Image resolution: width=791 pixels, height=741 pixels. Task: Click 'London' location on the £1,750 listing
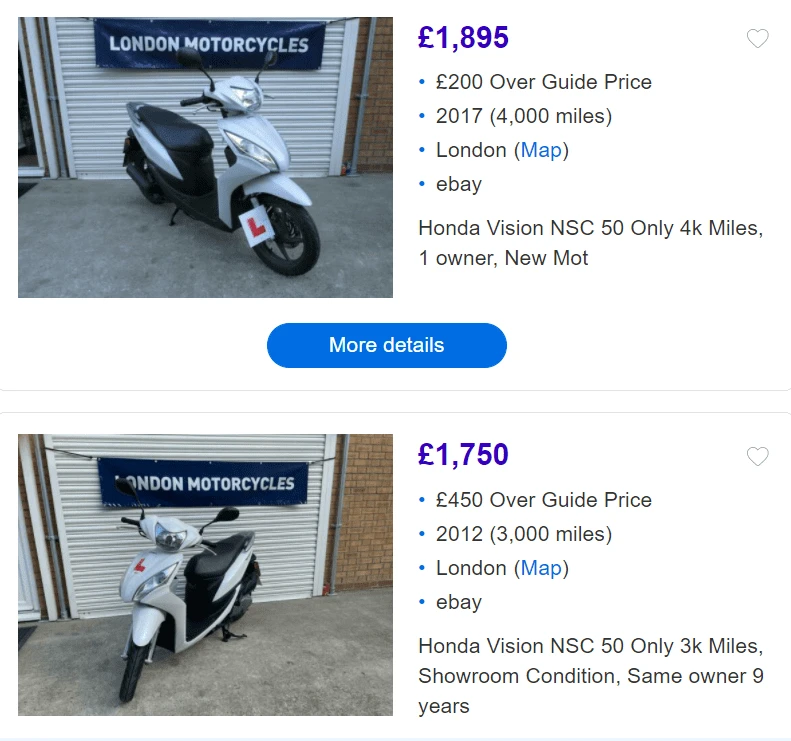point(471,568)
